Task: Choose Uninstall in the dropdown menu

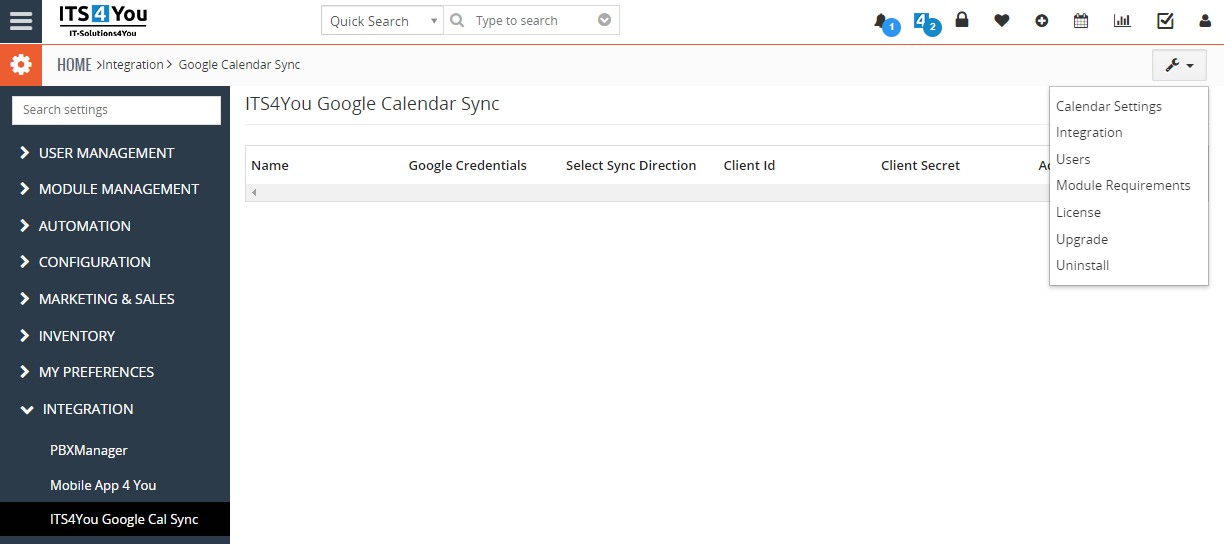Action: point(1082,265)
